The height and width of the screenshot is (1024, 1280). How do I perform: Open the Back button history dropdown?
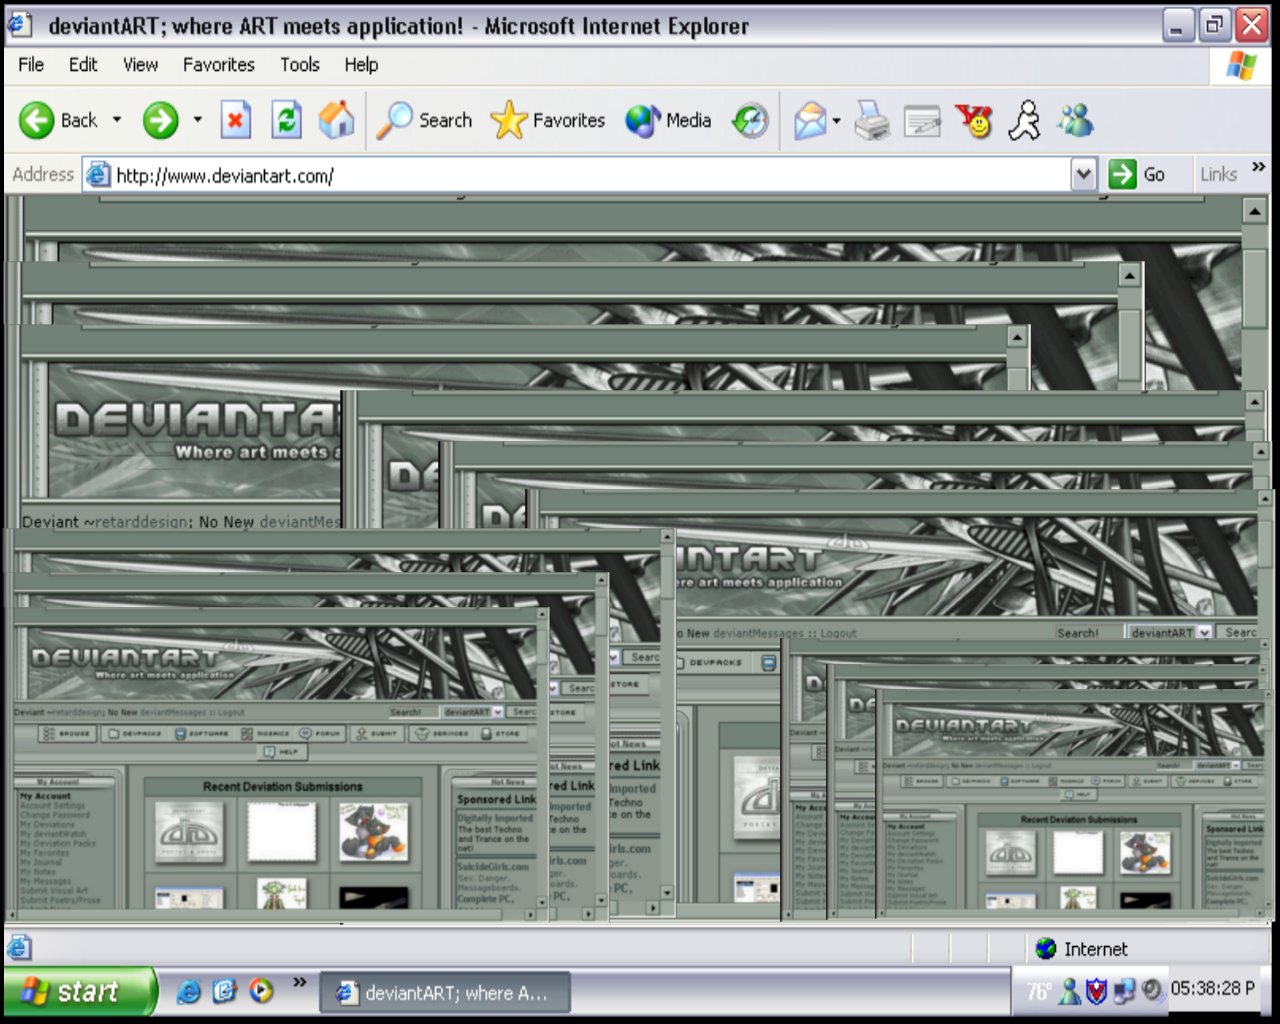pos(117,120)
